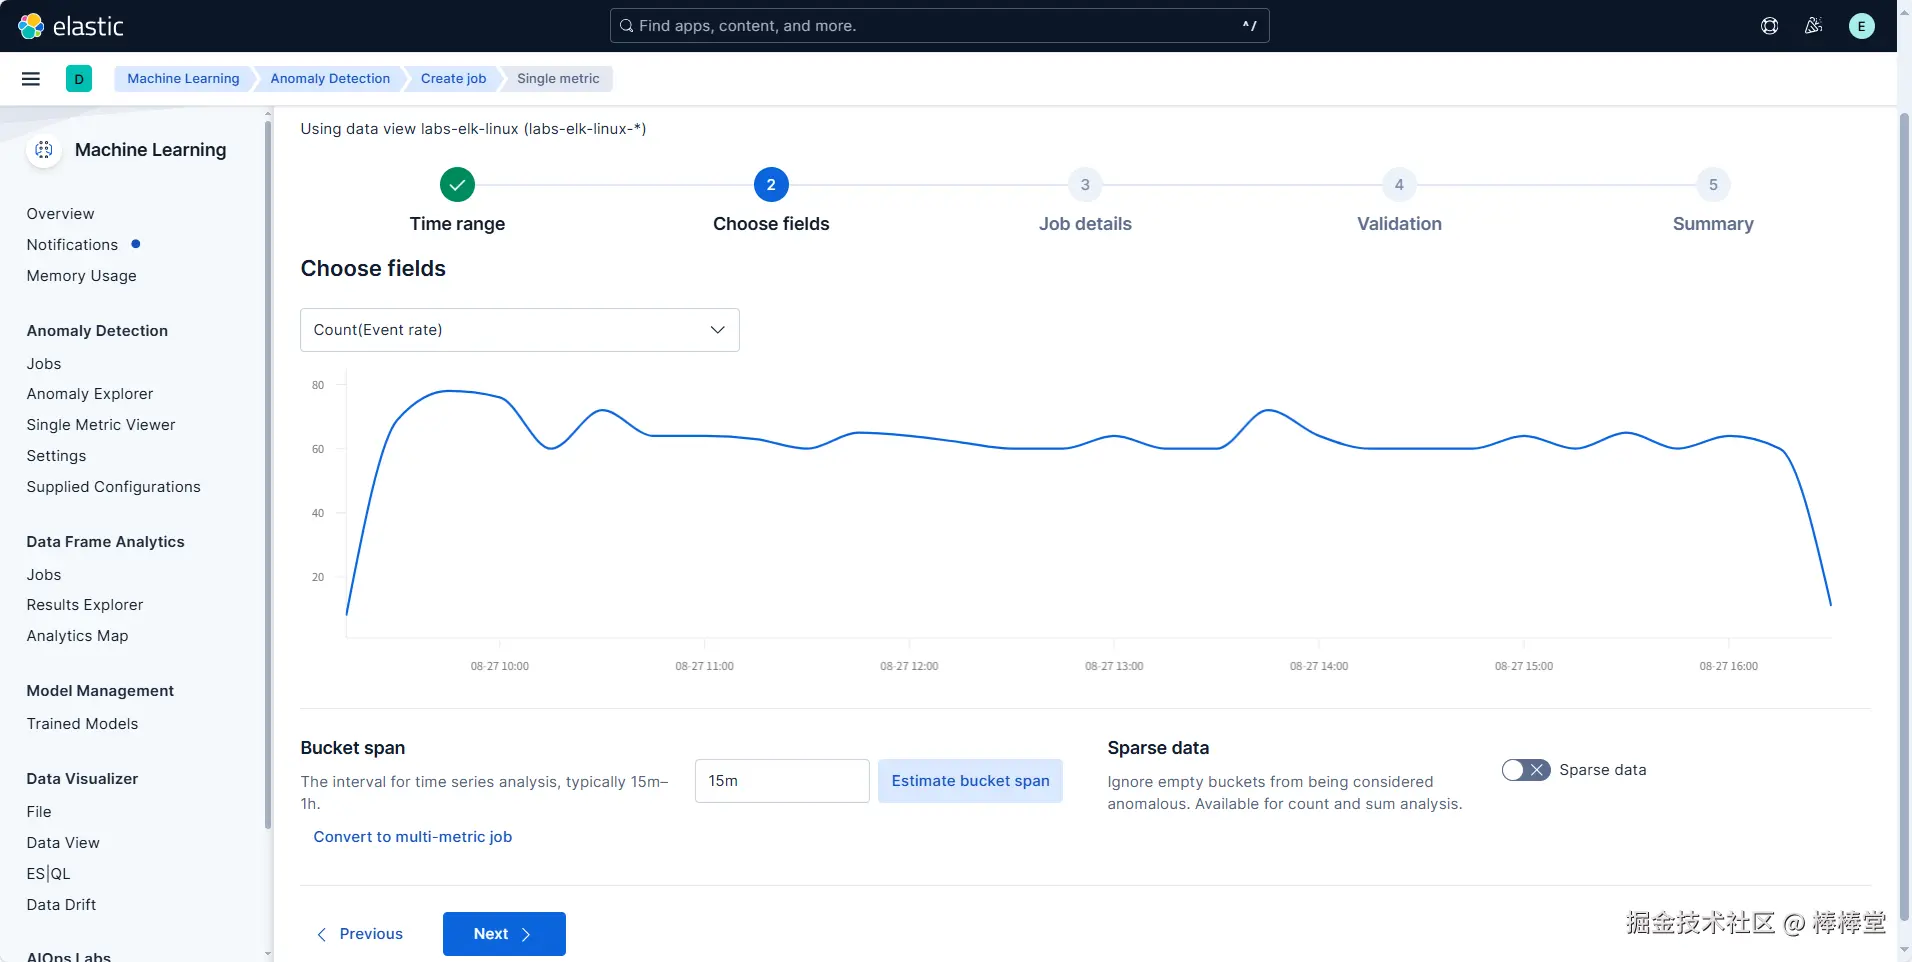1912x962 pixels.
Task: Click the green D space avatar
Action: point(79,79)
